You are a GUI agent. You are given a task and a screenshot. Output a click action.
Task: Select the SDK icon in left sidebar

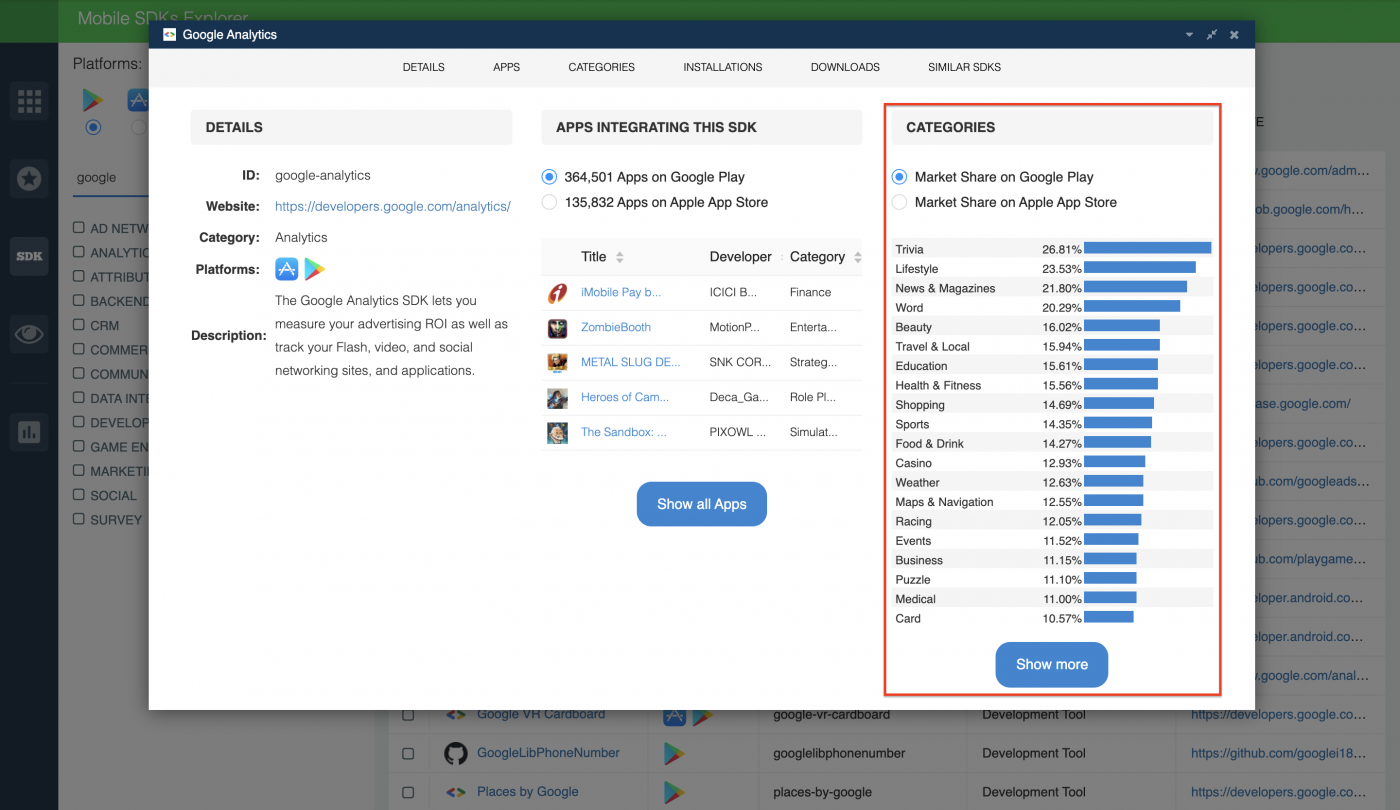click(x=29, y=256)
